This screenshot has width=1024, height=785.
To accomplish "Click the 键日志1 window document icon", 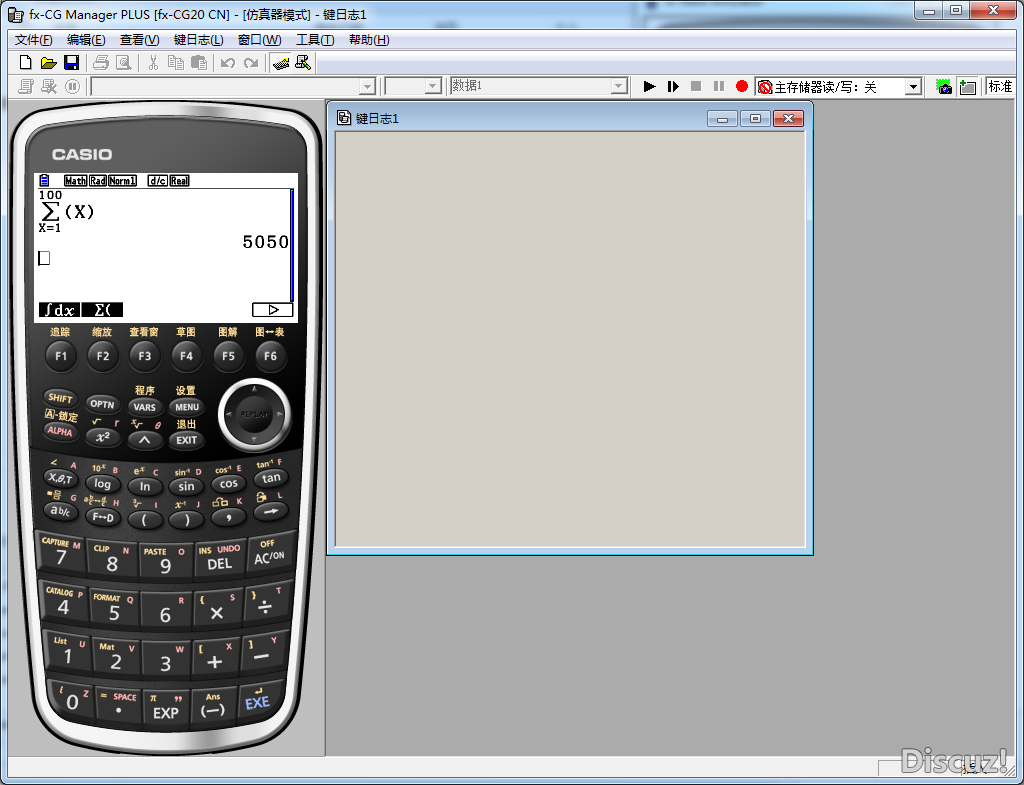I will [344, 118].
